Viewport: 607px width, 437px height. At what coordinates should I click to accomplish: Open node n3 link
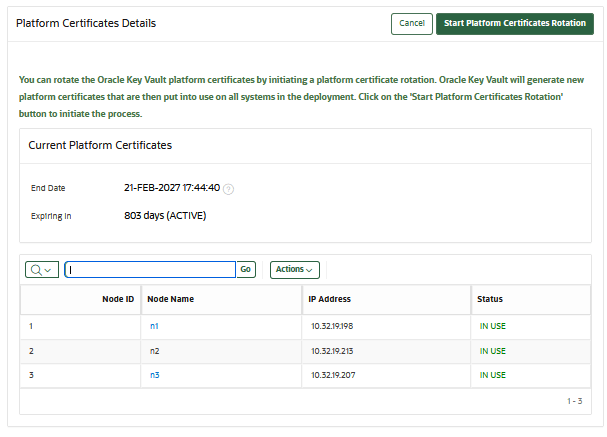point(155,375)
